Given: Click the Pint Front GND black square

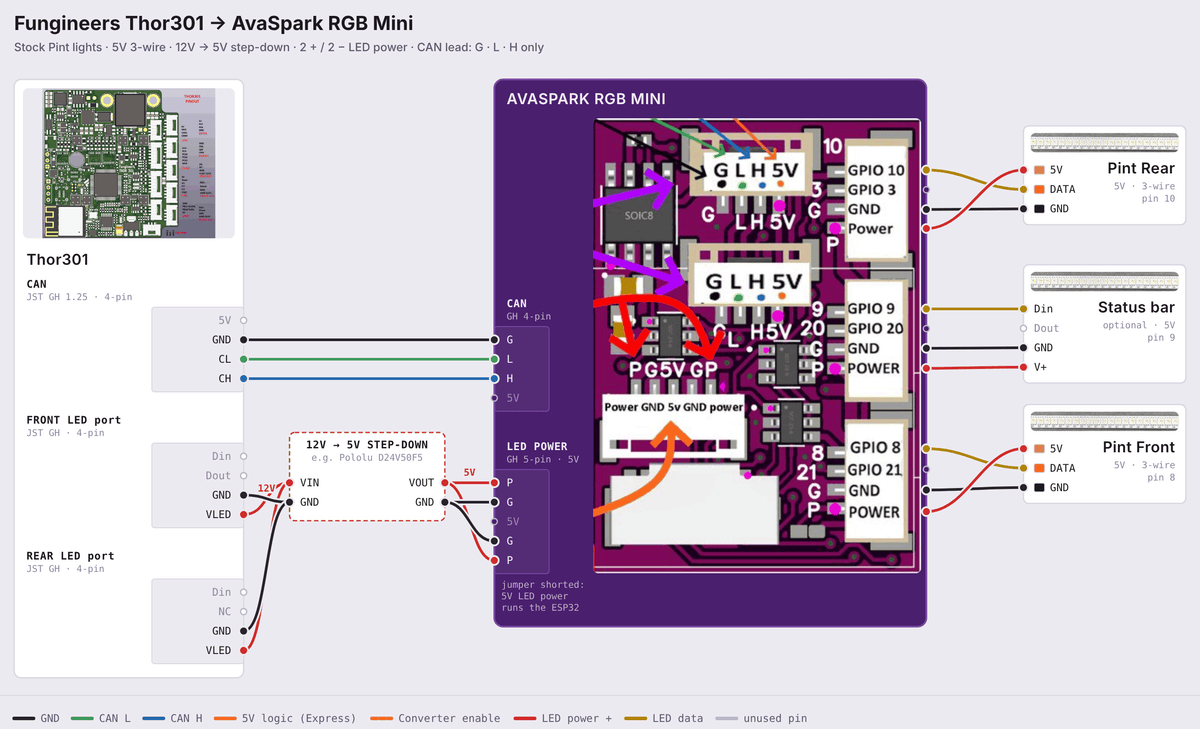Looking at the screenshot, I should [x=1040, y=488].
